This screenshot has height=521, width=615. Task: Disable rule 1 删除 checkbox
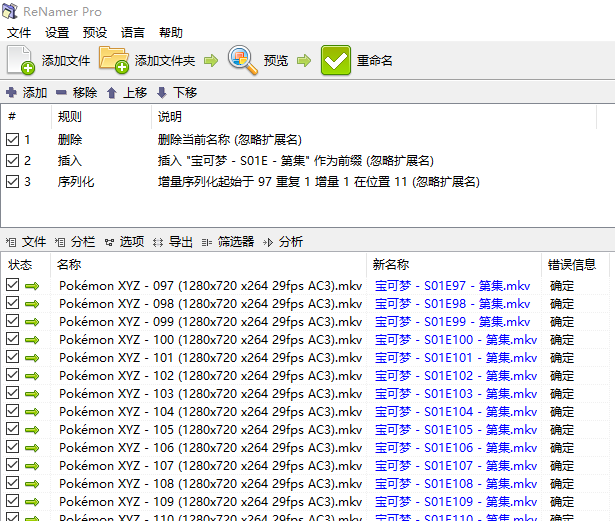coord(13,139)
